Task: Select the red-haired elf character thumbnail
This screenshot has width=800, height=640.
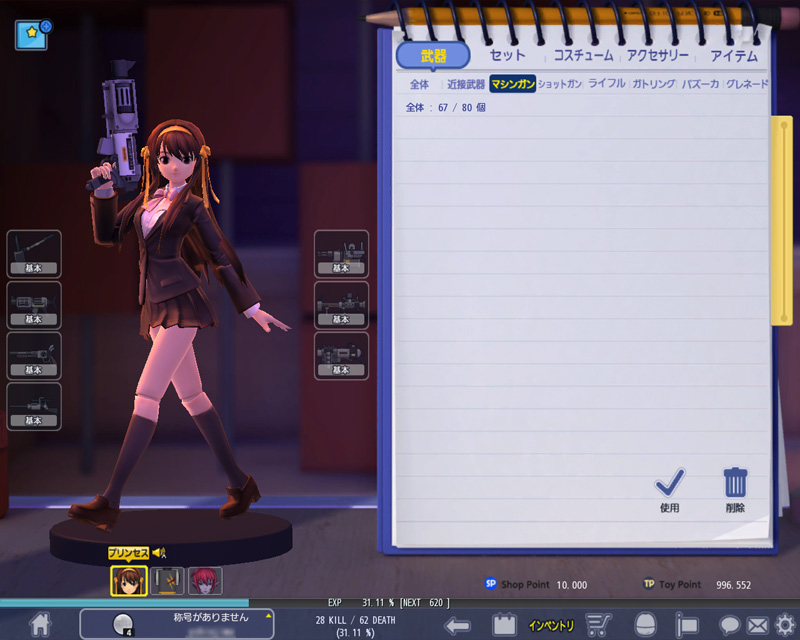Action: tap(205, 581)
